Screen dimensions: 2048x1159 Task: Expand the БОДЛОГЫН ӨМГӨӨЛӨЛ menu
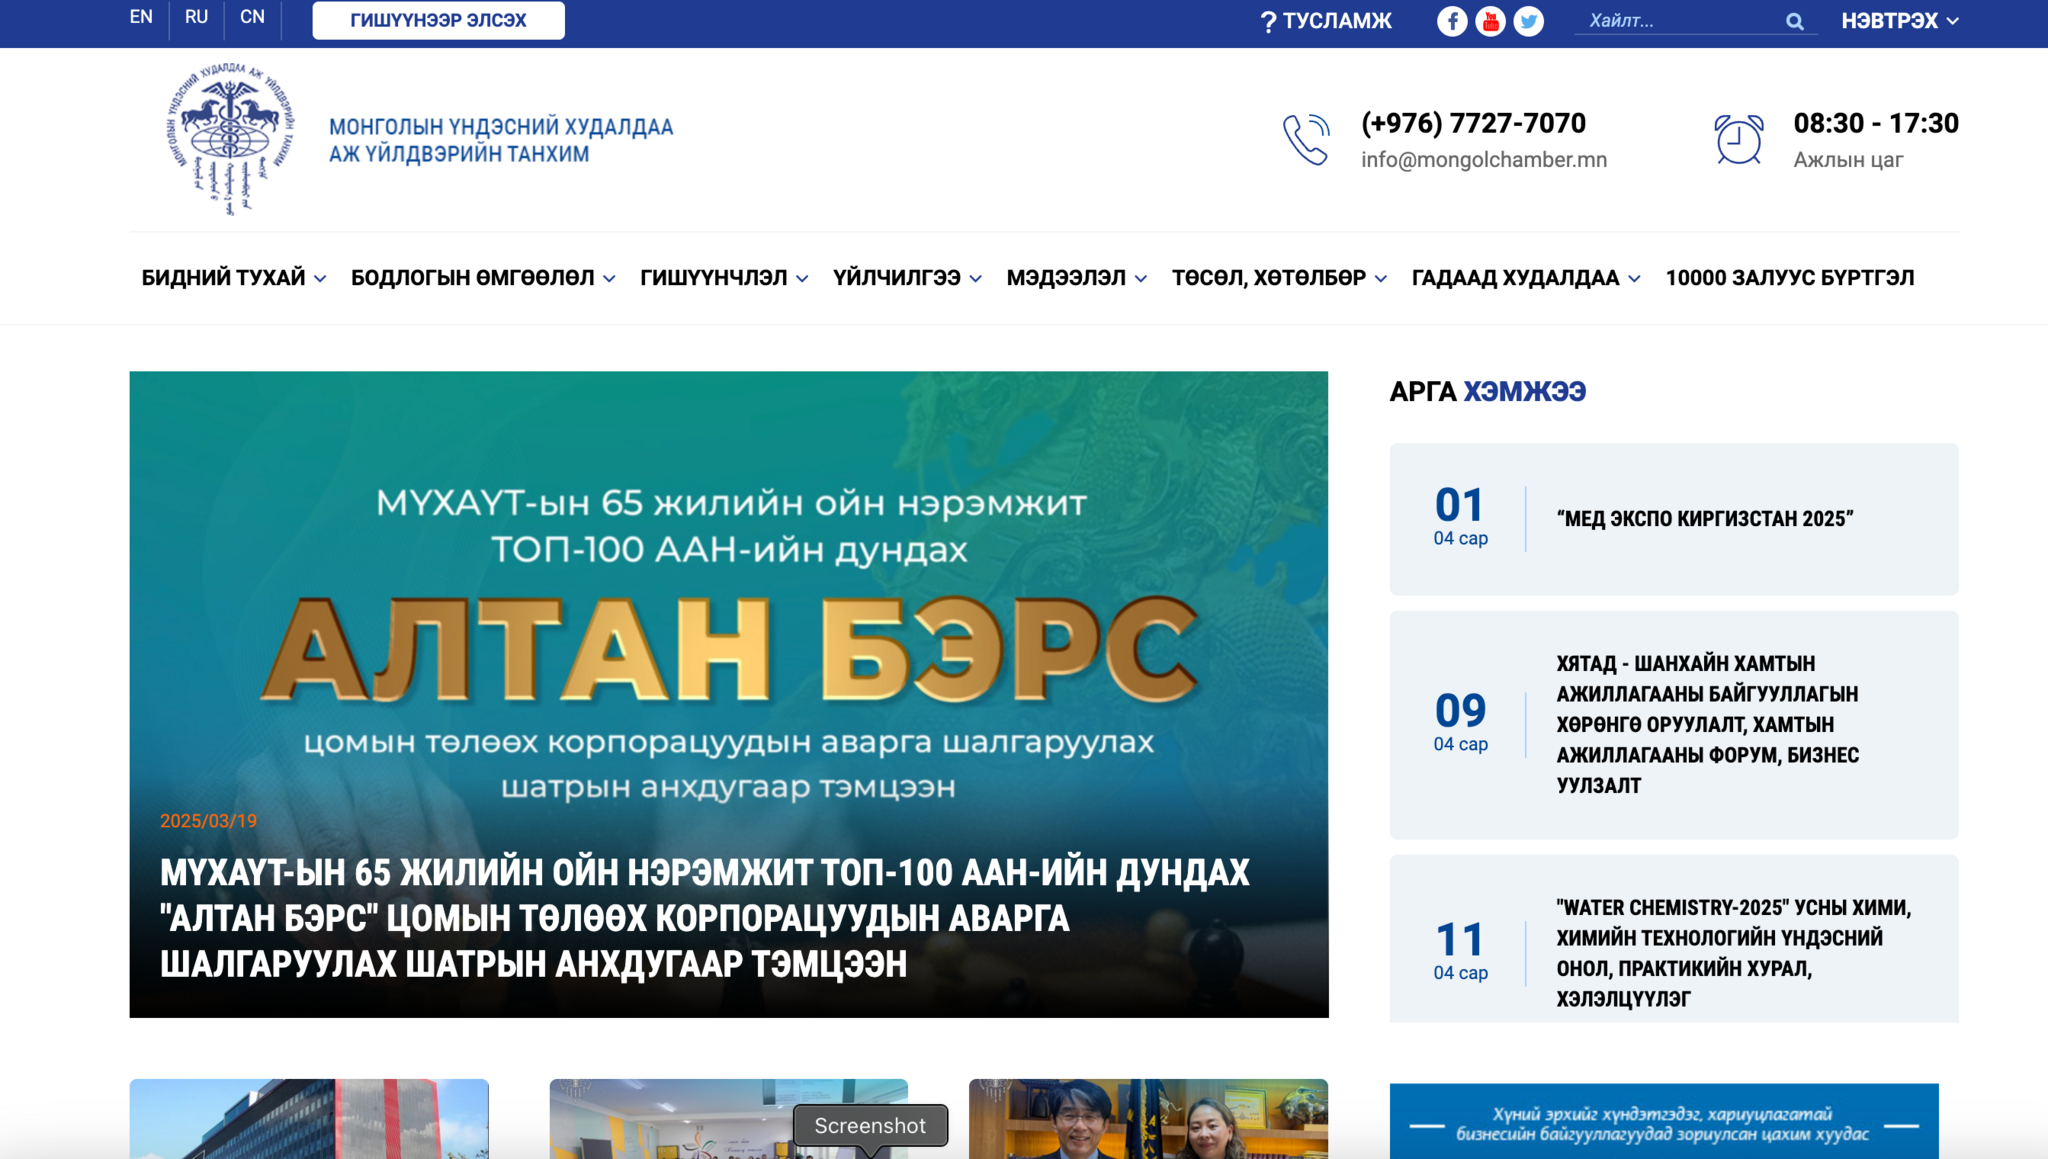483,278
